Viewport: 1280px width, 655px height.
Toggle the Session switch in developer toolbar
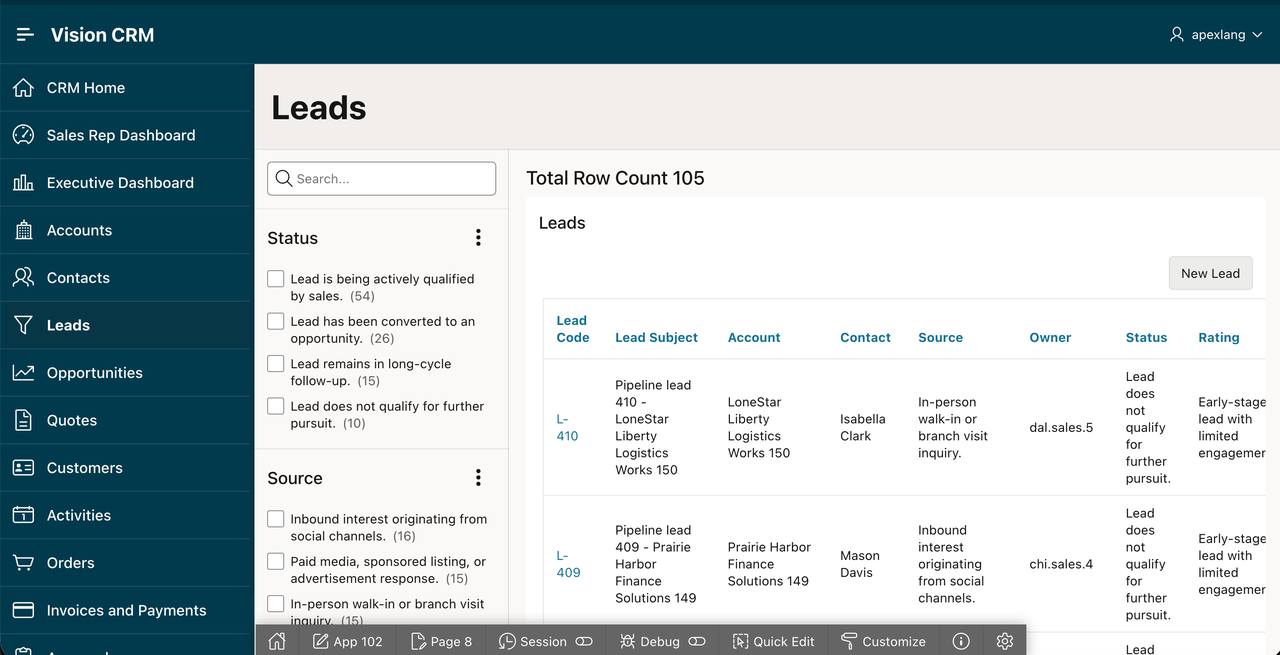click(584, 641)
